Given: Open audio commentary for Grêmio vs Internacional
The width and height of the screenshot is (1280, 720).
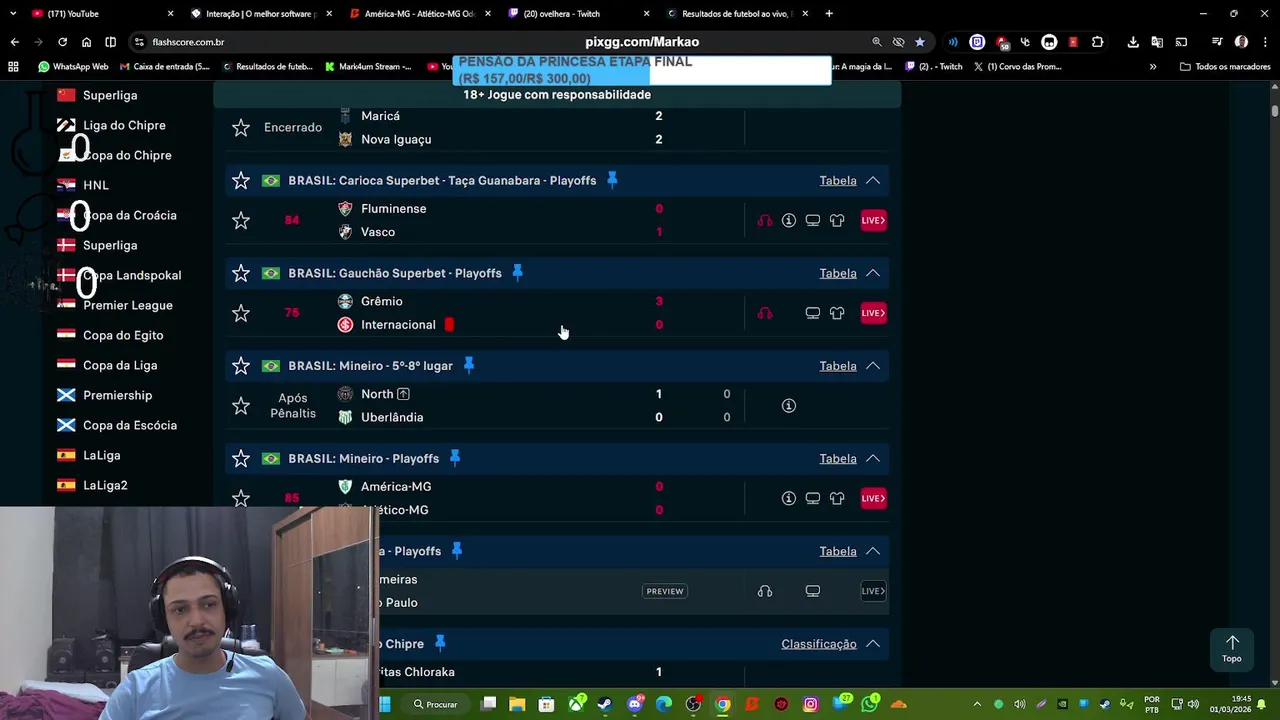Looking at the screenshot, I should (765, 313).
